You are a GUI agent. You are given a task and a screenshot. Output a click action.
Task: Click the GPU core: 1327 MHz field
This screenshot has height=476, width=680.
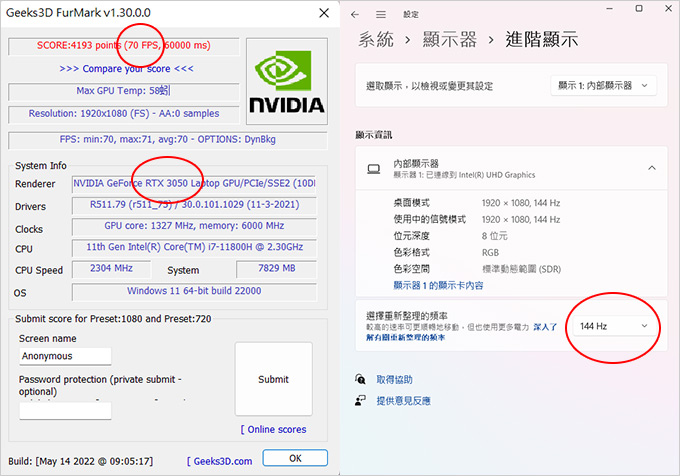pos(194,226)
